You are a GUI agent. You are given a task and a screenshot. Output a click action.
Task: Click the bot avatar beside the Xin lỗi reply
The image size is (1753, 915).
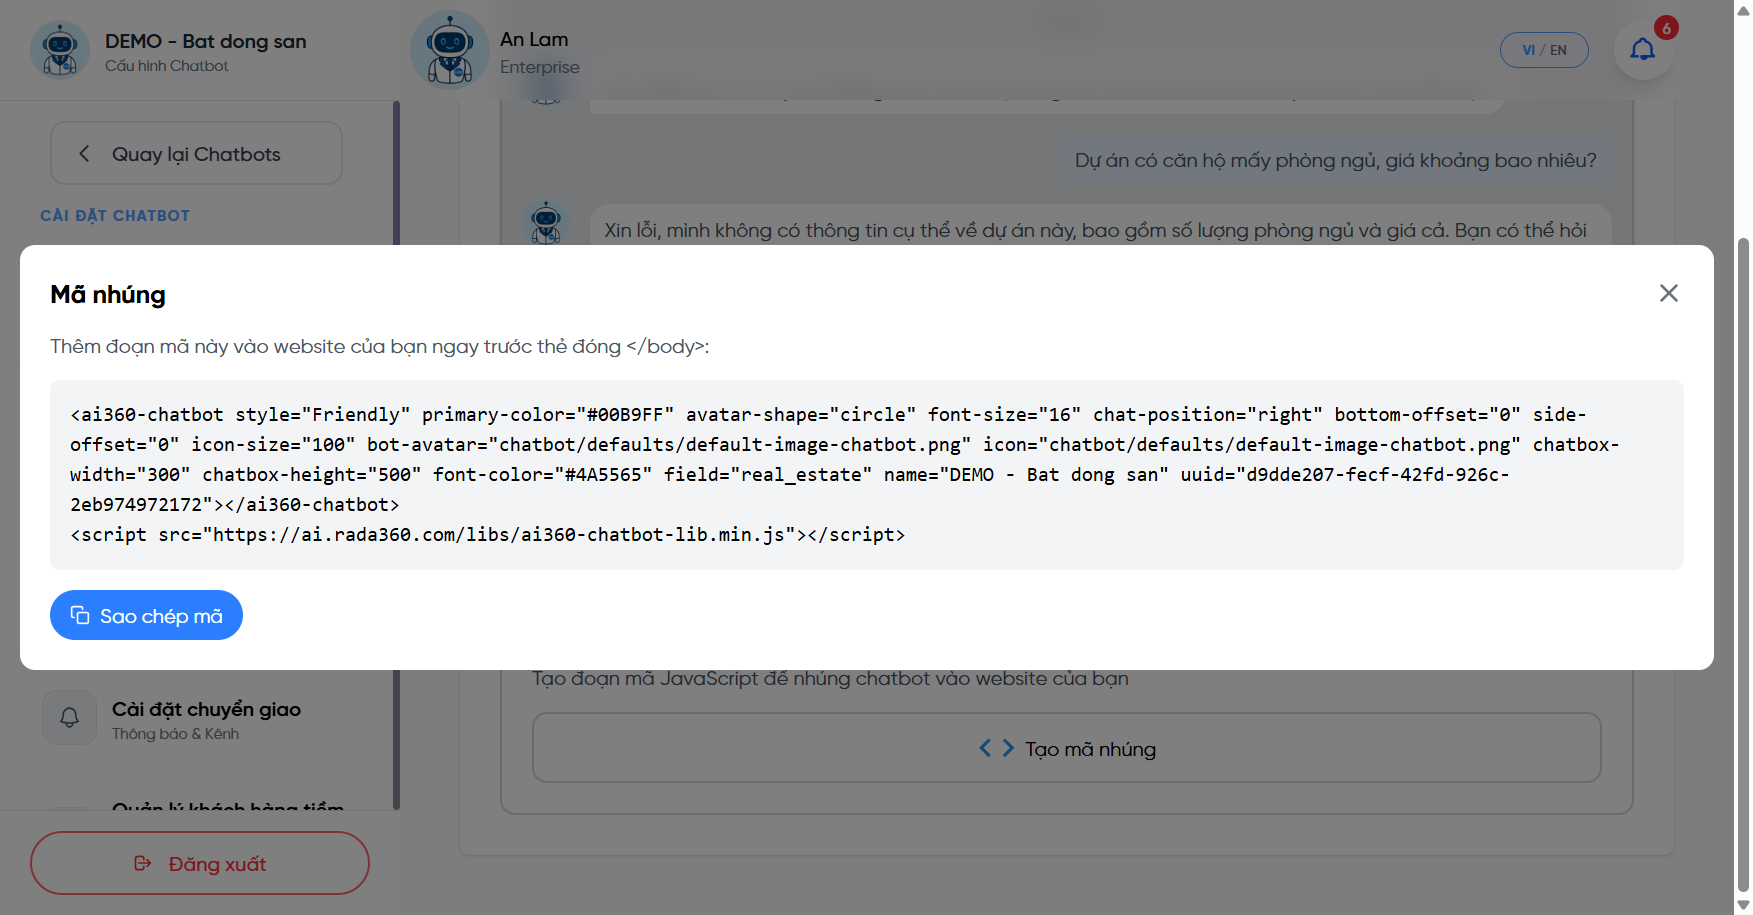click(546, 223)
